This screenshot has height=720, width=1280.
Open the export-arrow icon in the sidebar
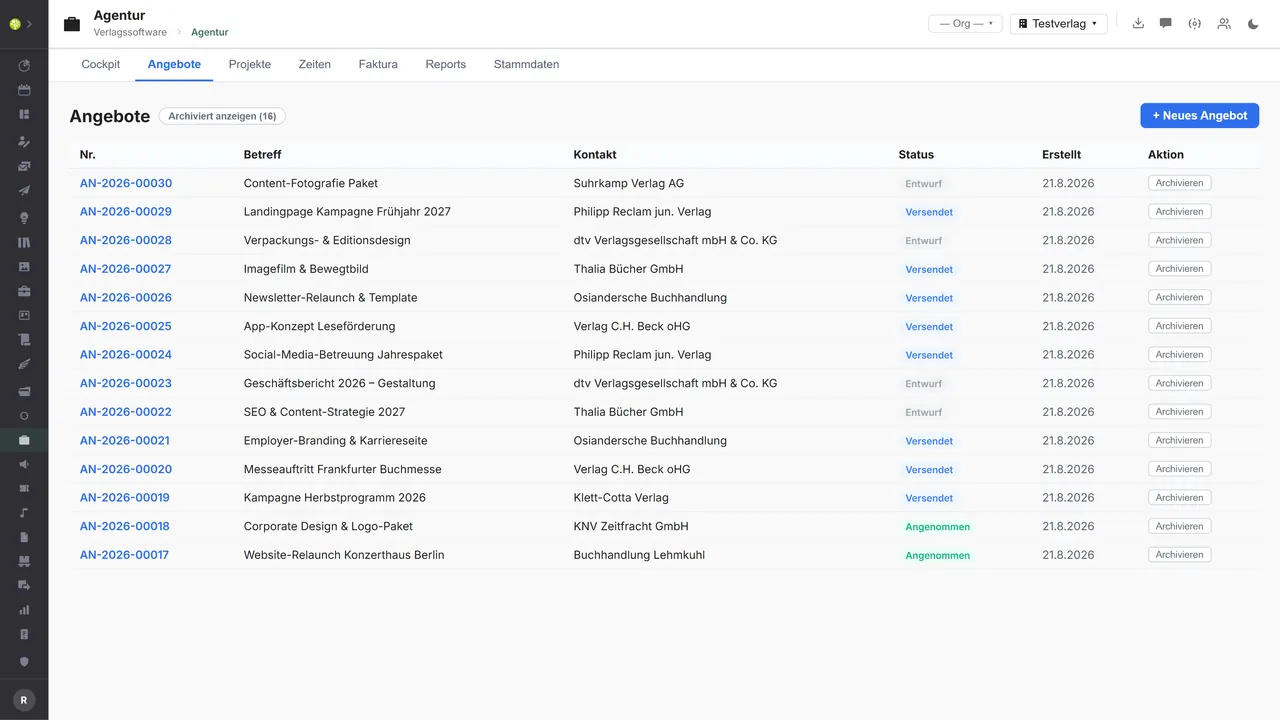(x=24, y=585)
